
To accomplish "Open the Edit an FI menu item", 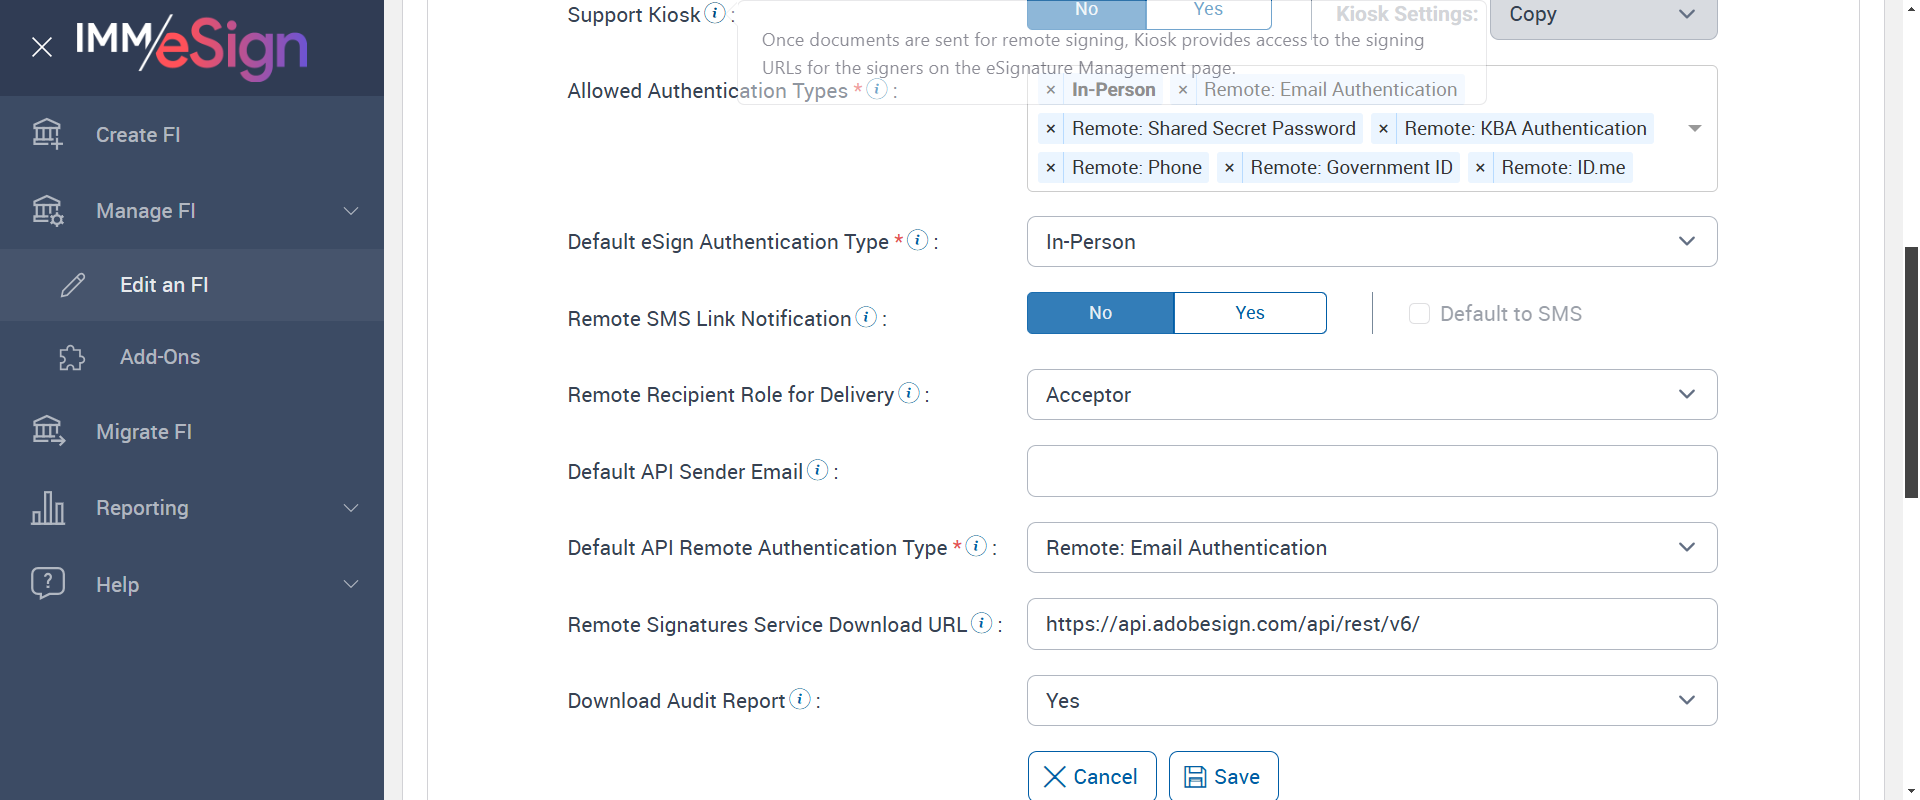I will pos(164,285).
